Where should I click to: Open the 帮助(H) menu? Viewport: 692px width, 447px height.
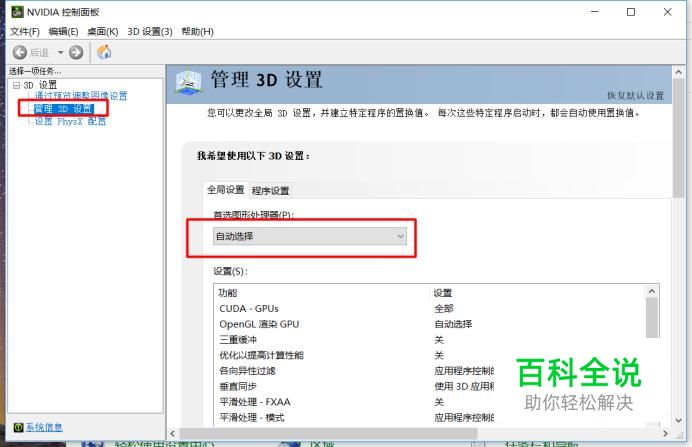pos(198,32)
